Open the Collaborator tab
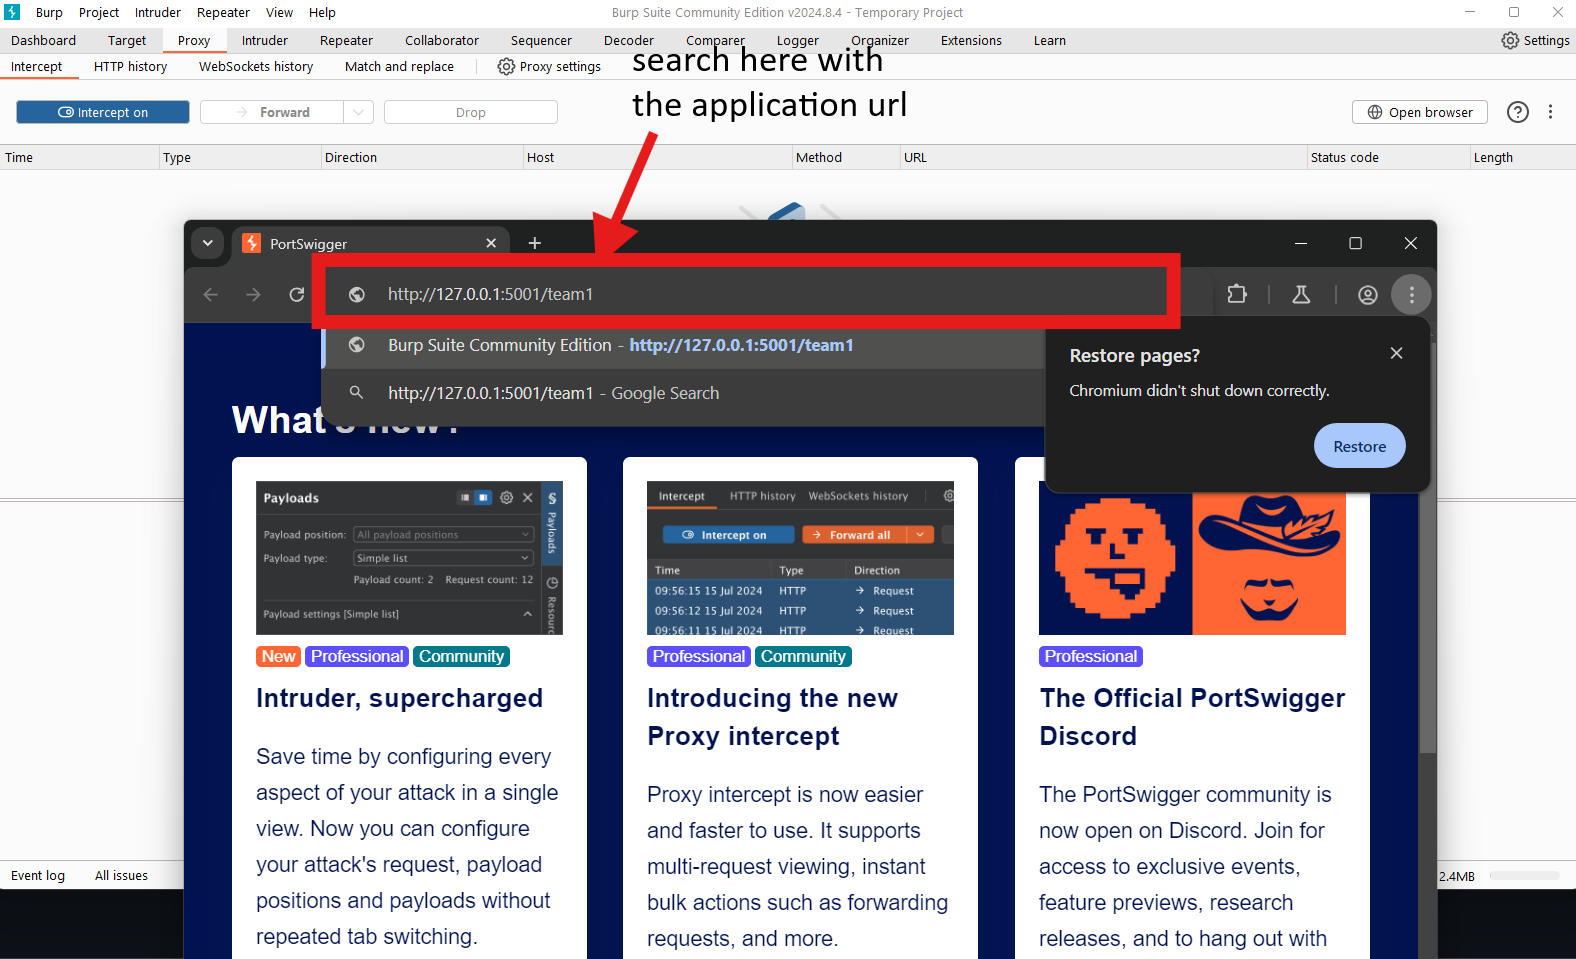Image resolution: width=1576 pixels, height=959 pixels. coord(442,40)
